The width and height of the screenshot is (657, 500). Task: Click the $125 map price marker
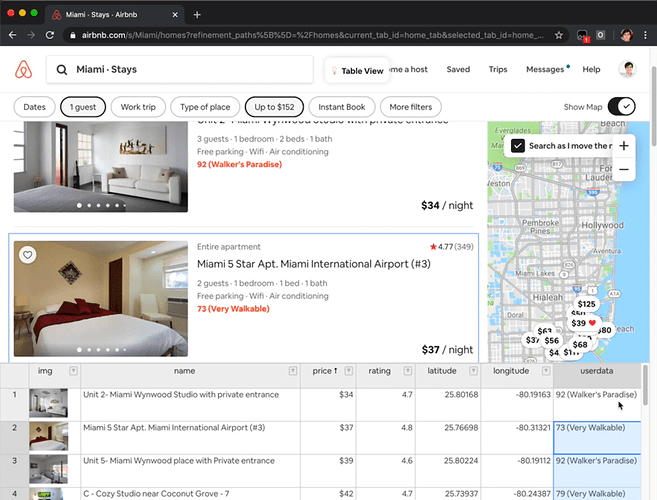pyautogui.click(x=586, y=304)
